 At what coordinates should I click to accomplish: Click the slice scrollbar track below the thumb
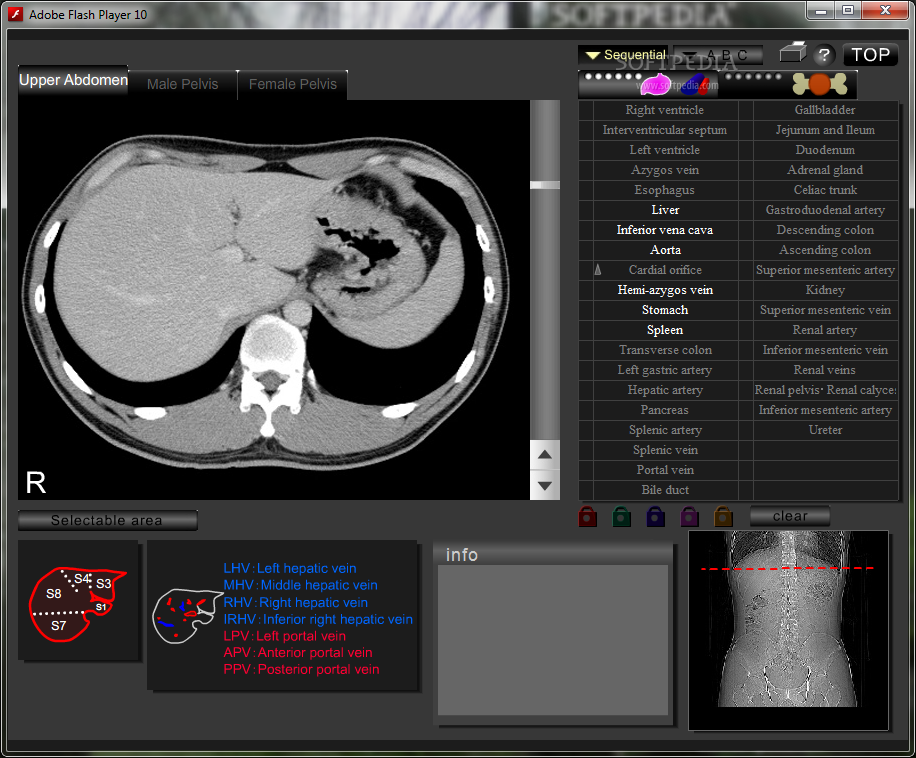coord(544,315)
